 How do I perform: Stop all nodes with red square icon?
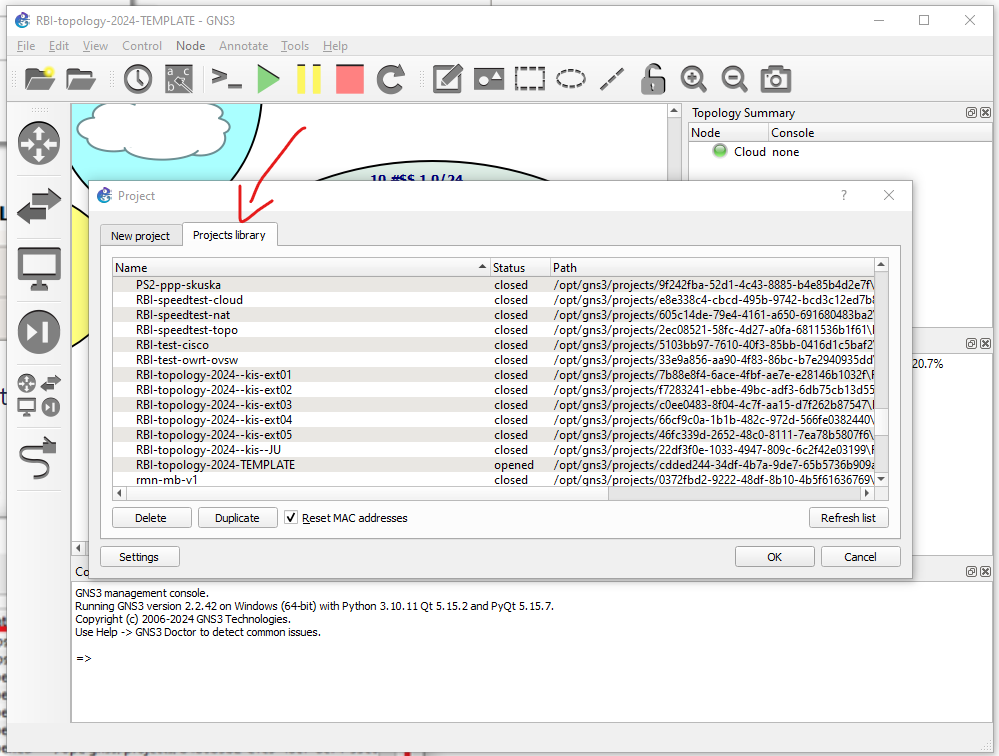tap(350, 79)
